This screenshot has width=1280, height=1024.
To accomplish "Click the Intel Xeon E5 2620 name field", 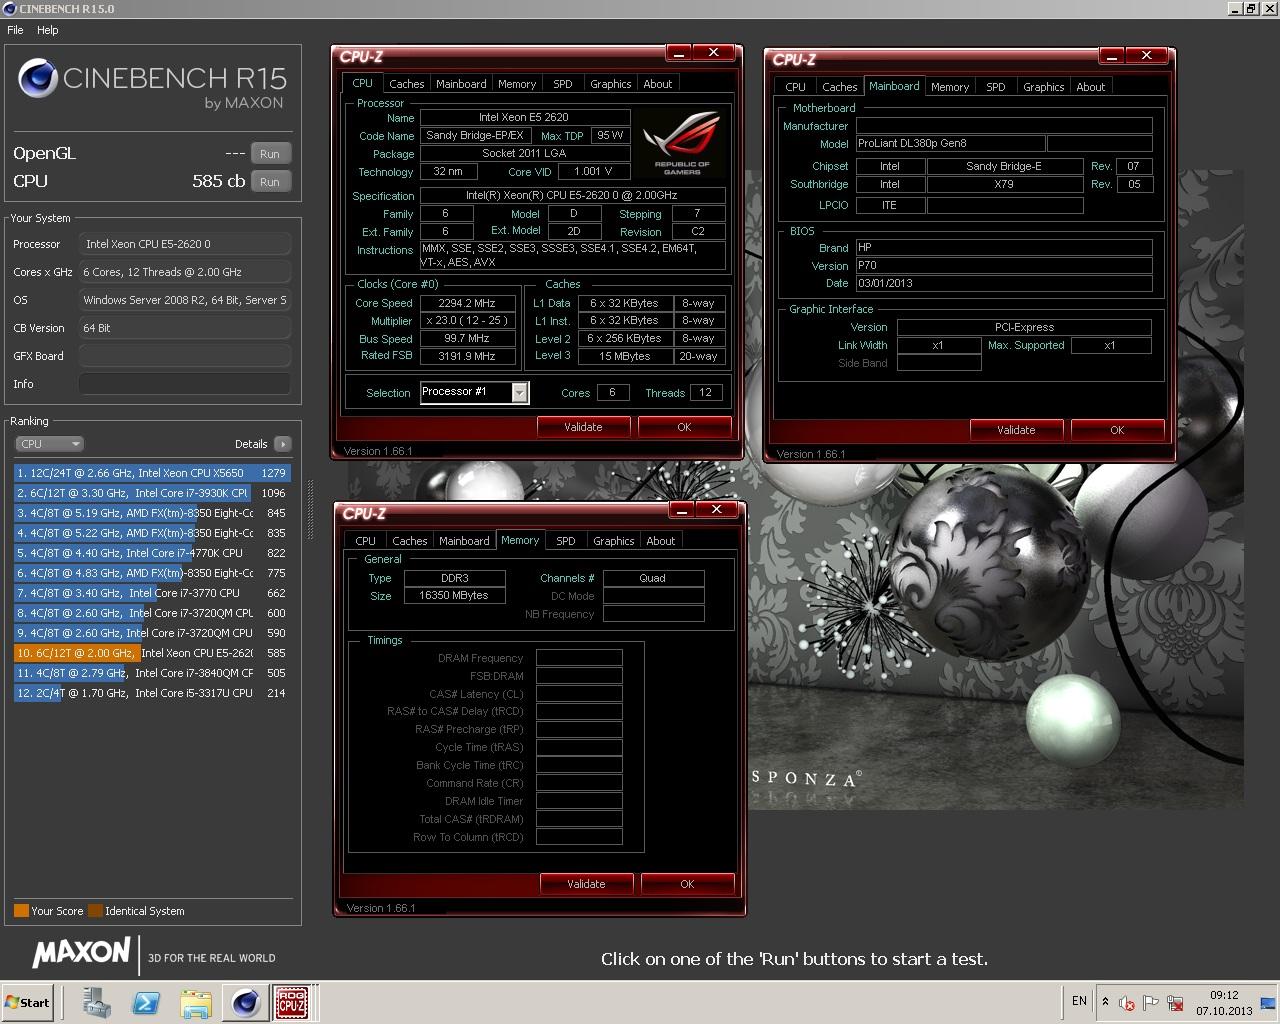I will tap(524, 118).
